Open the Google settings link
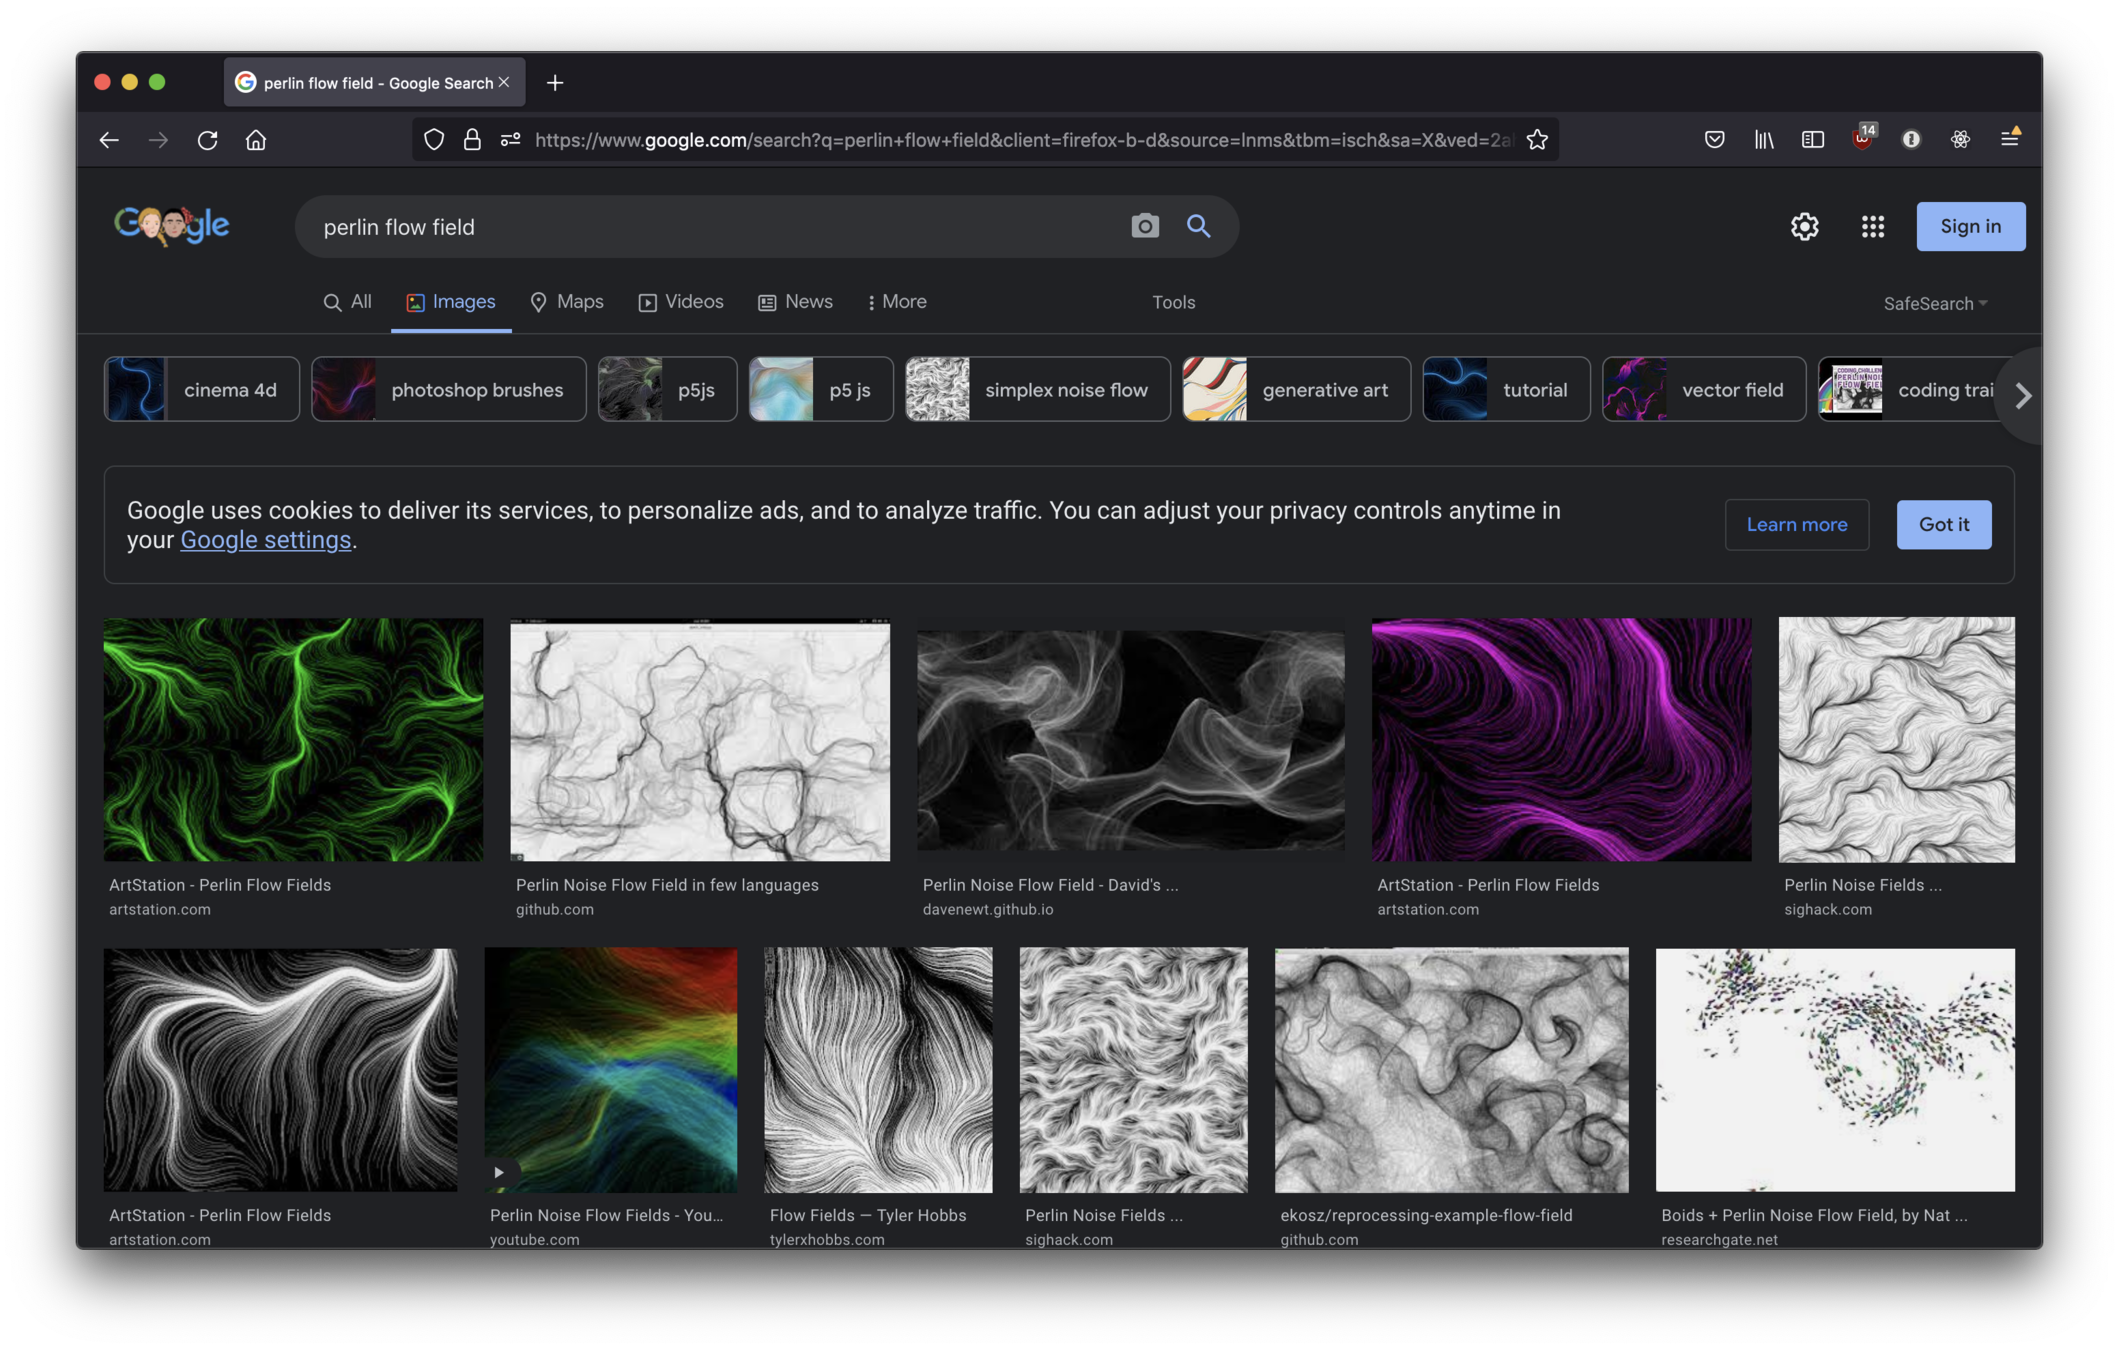Viewport: 2119px width, 1350px height. point(265,540)
